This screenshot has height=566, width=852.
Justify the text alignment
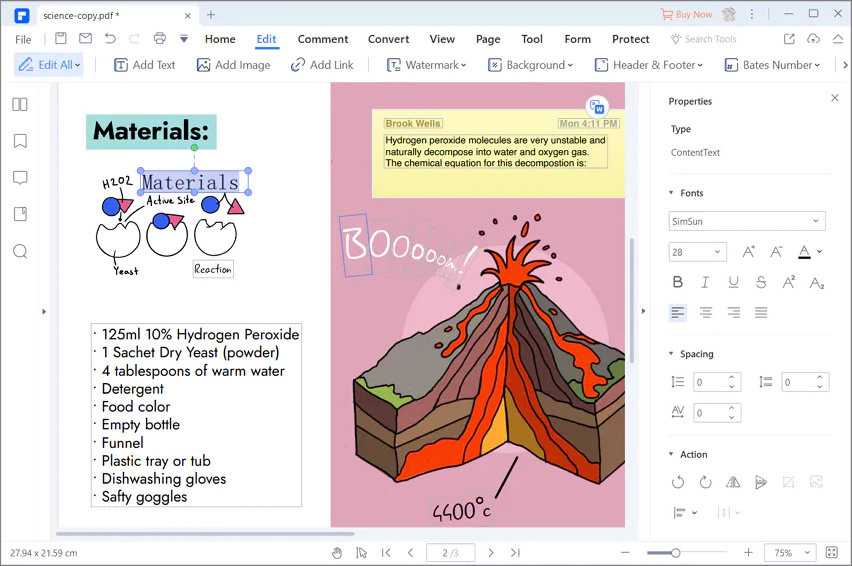pyautogui.click(x=761, y=312)
